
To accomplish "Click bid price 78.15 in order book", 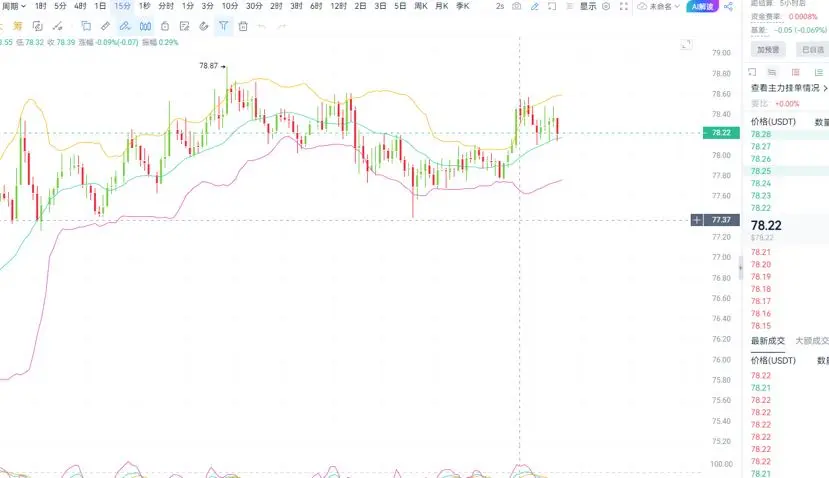I will coord(761,326).
